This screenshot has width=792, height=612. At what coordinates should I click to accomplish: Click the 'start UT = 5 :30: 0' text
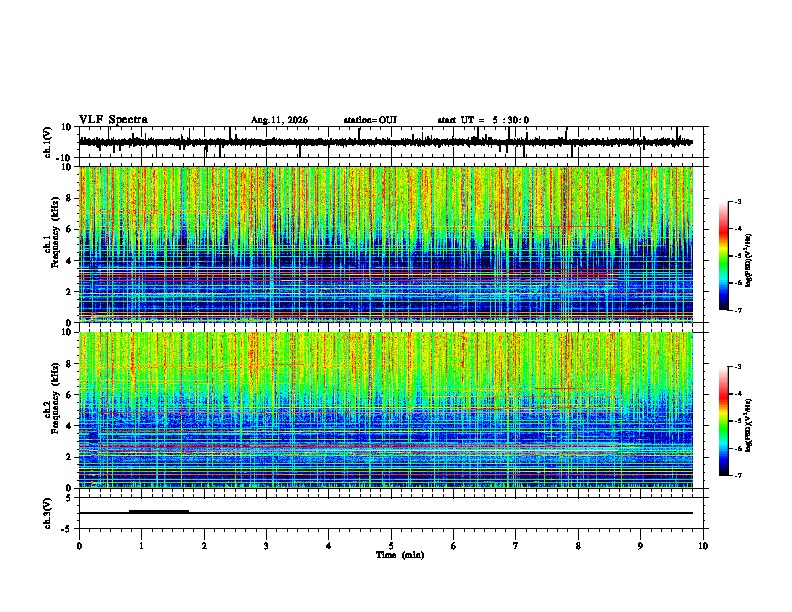click(x=483, y=120)
